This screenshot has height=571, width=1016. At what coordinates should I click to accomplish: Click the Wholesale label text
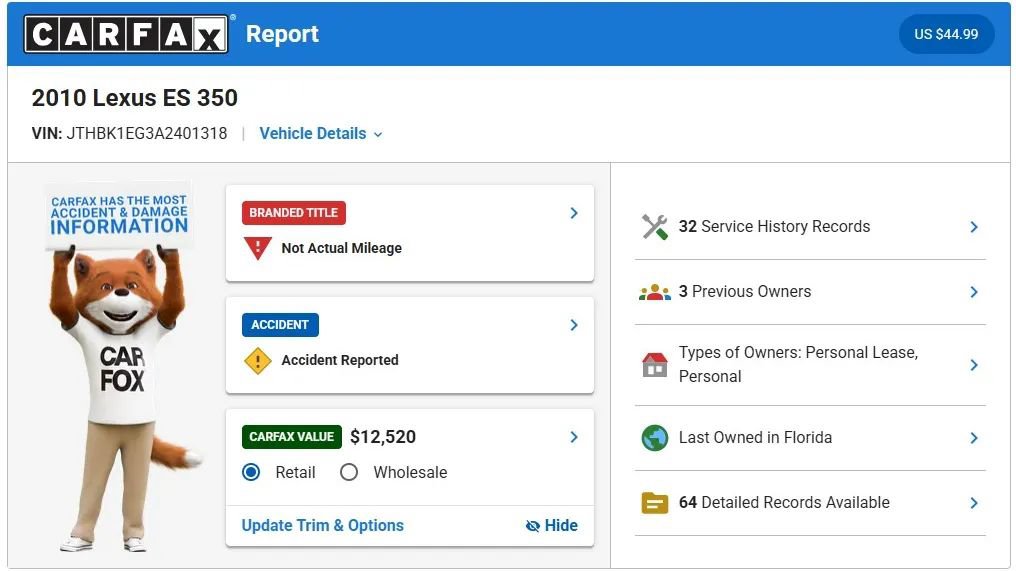pyautogui.click(x=410, y=472)
